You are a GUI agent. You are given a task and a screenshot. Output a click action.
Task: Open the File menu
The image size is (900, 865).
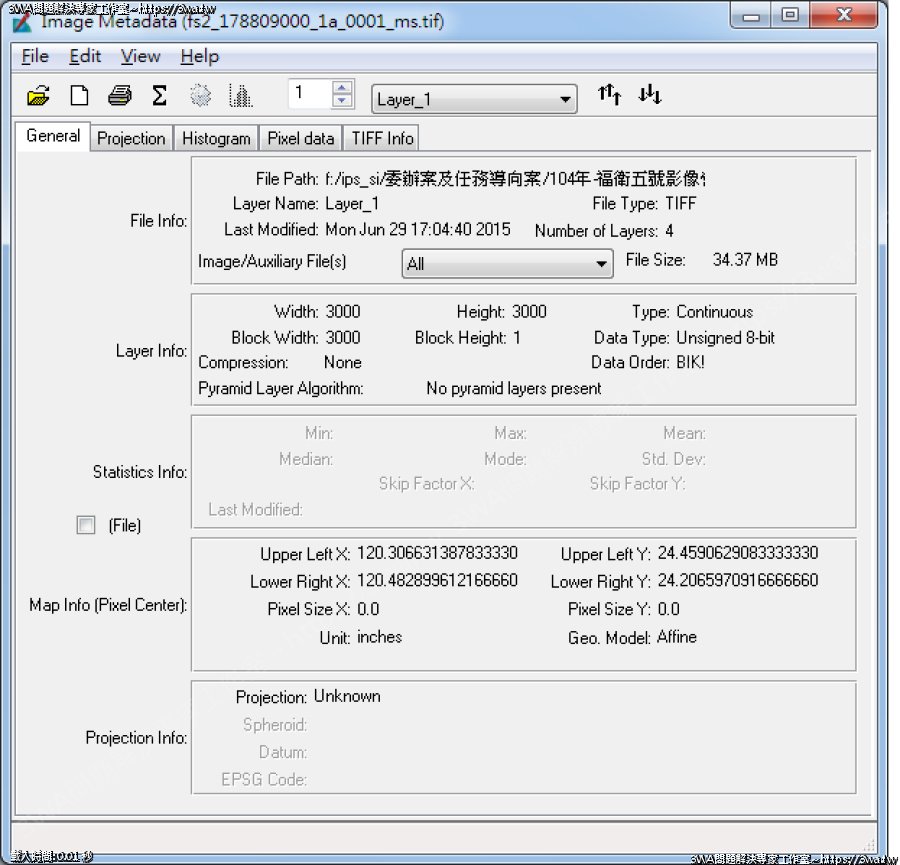click(35, 56)
